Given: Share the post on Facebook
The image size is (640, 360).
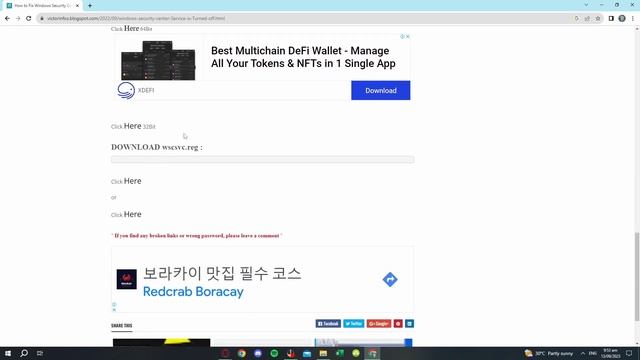Looking at the screenshot, I should pos(328,324).
